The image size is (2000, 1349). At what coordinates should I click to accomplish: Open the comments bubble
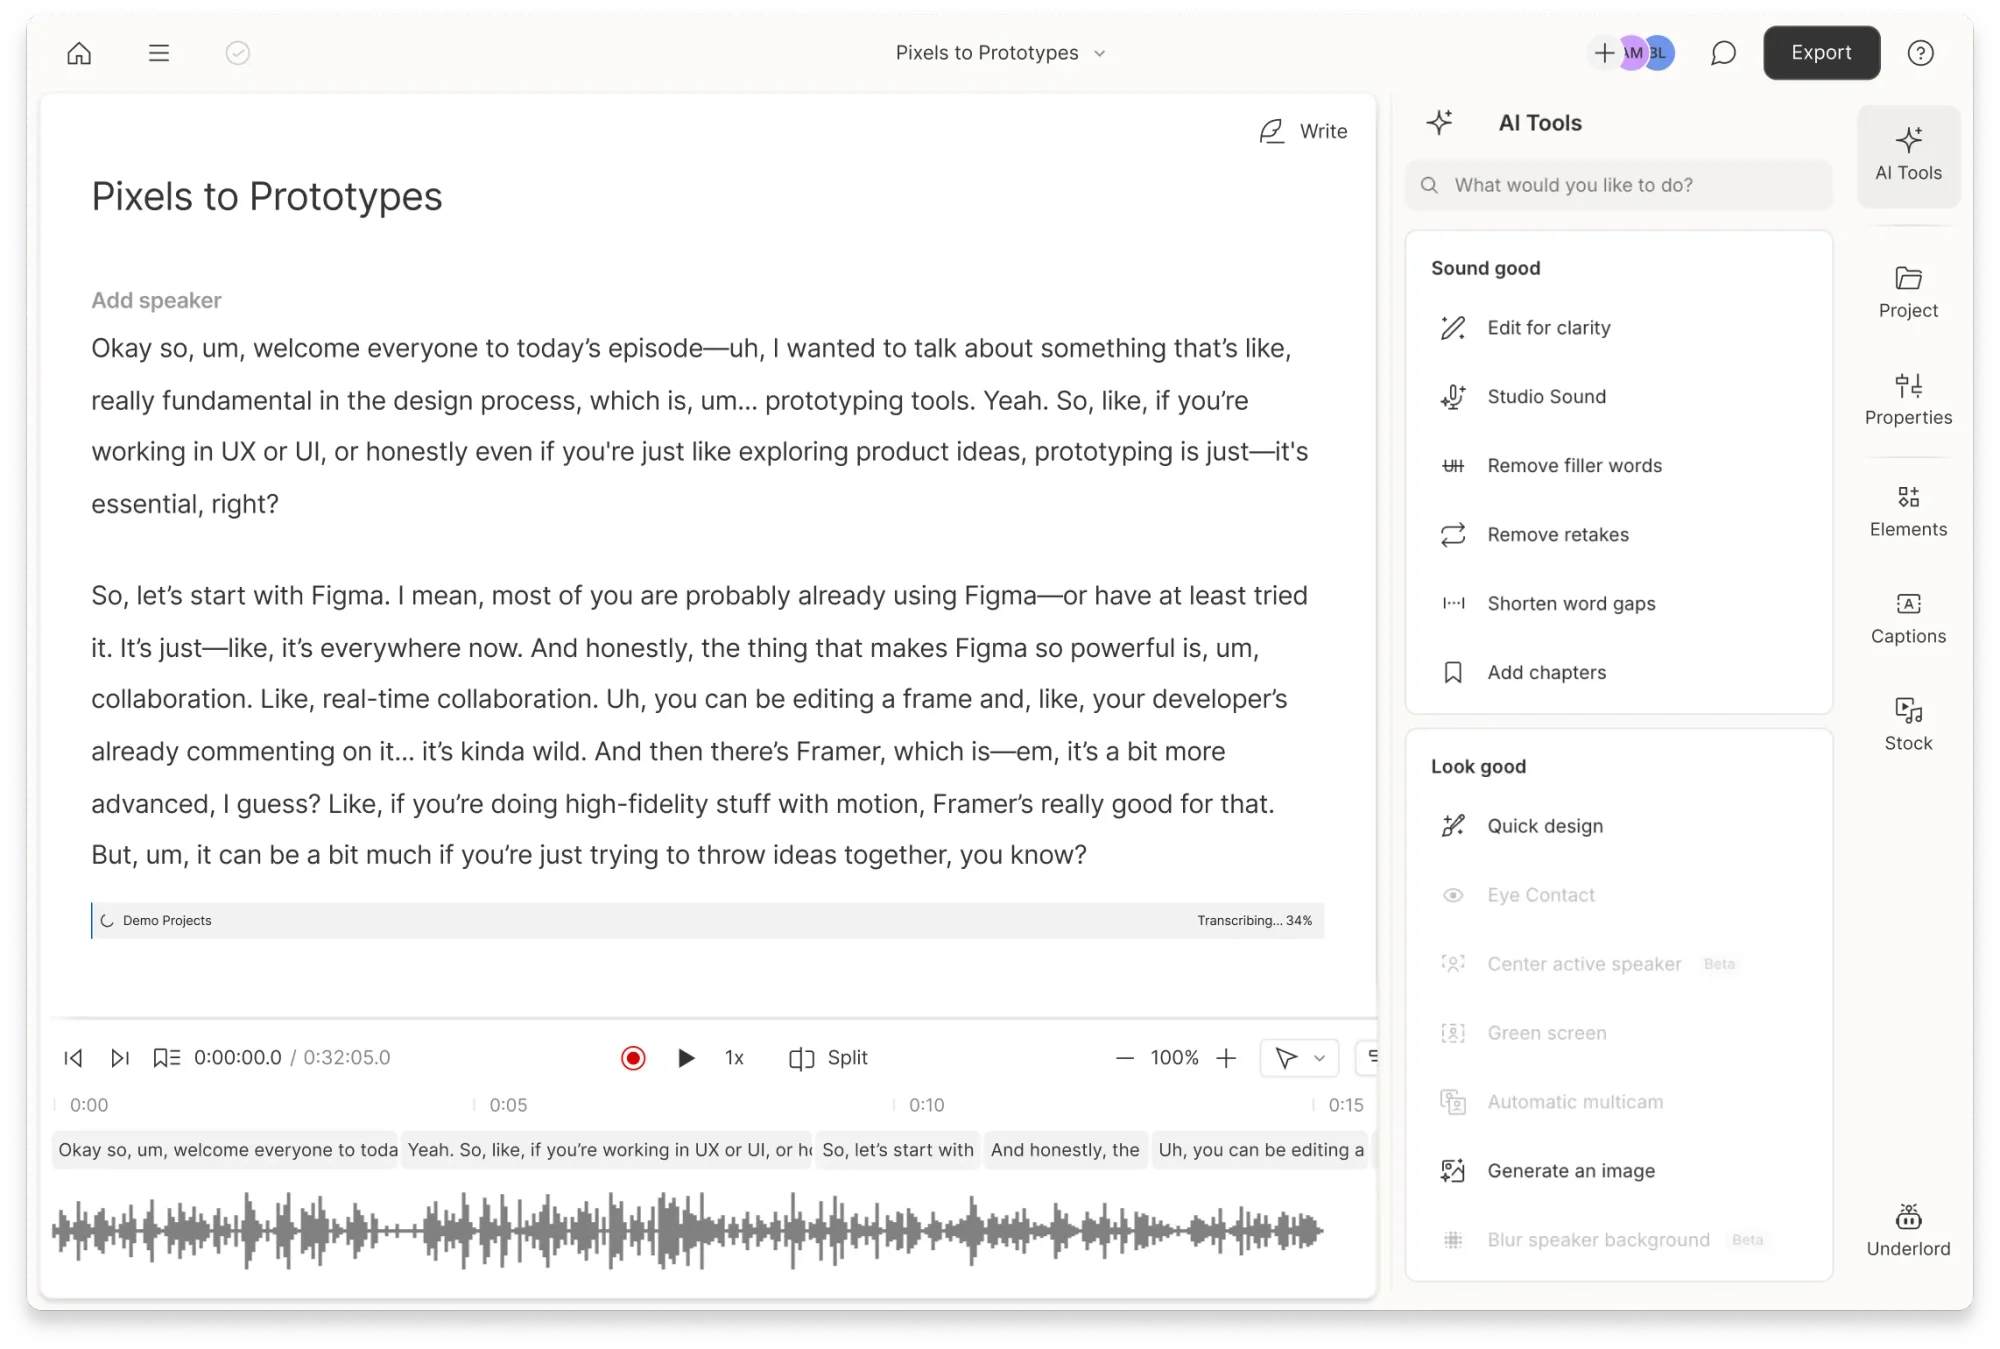(x=1723, y=53)
